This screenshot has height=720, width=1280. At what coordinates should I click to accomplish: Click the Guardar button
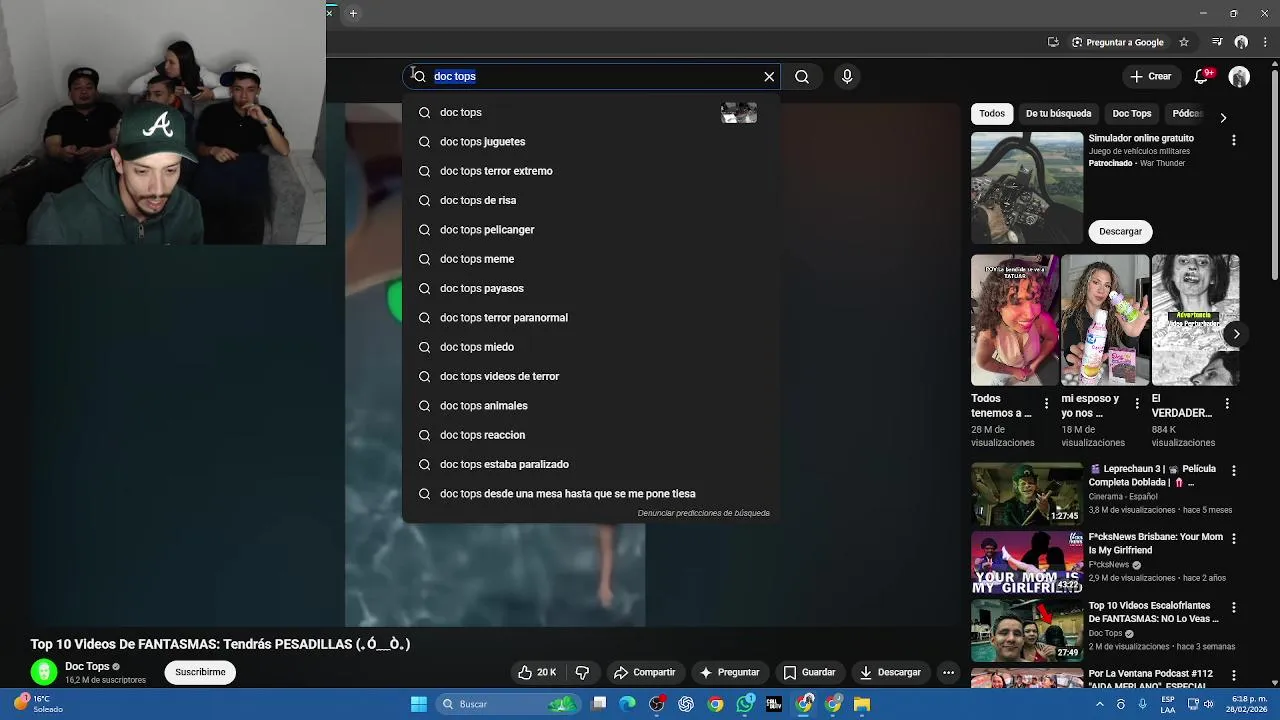coord(809,672)
